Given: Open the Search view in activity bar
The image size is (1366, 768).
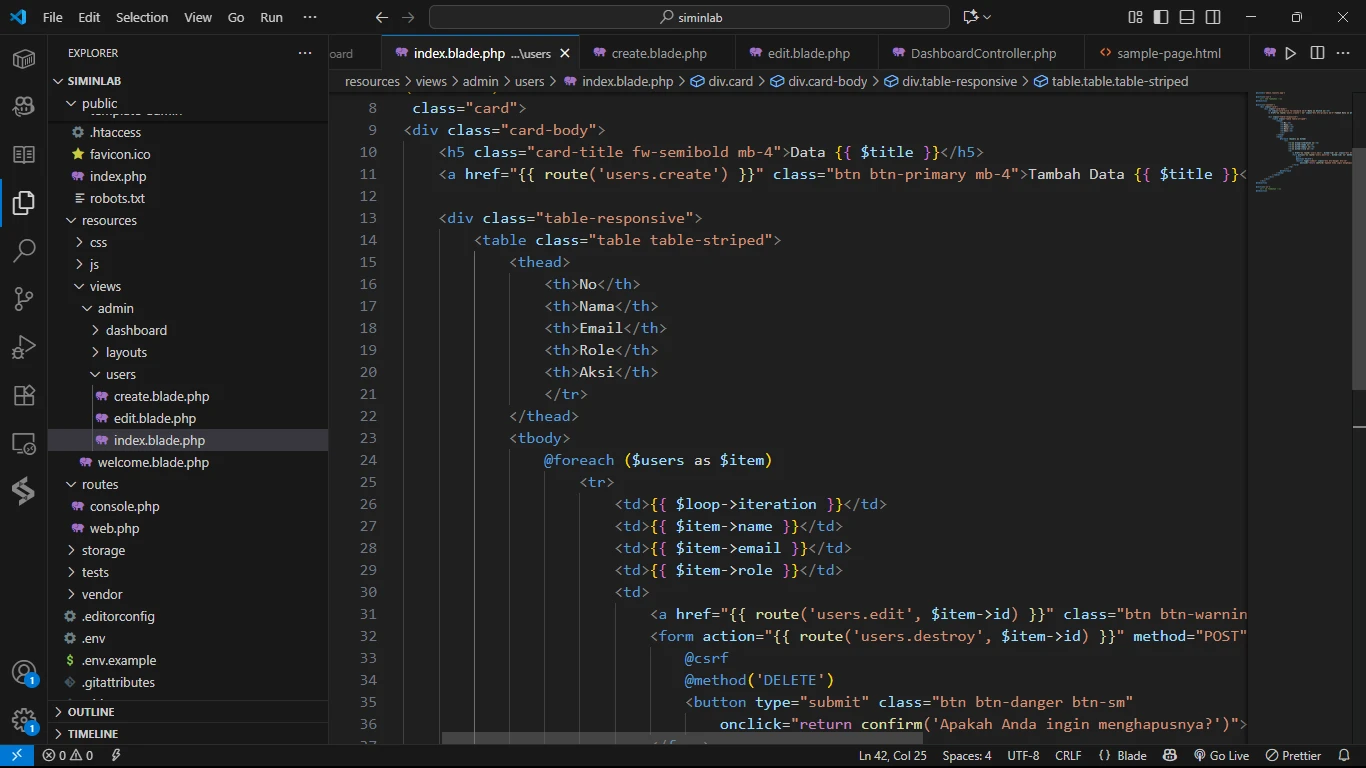Looking at the screenshot, I should click(24, 250).
